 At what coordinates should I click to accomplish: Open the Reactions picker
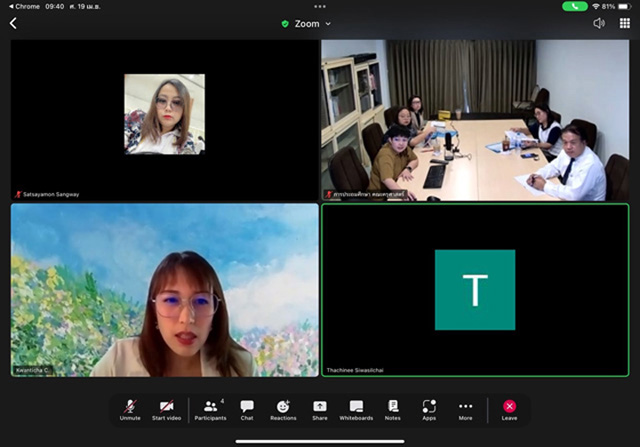coord(283,408)
